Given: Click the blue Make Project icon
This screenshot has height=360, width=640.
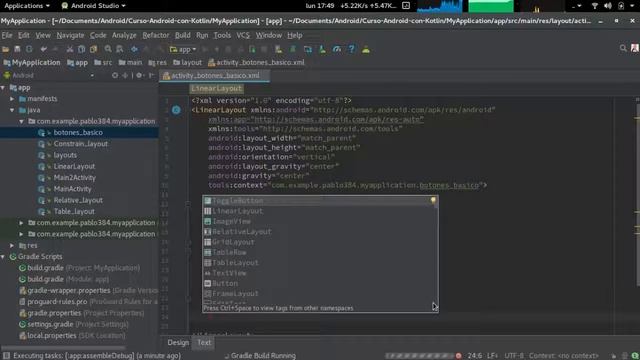Looking at the screenshot, I should point(134,49).
